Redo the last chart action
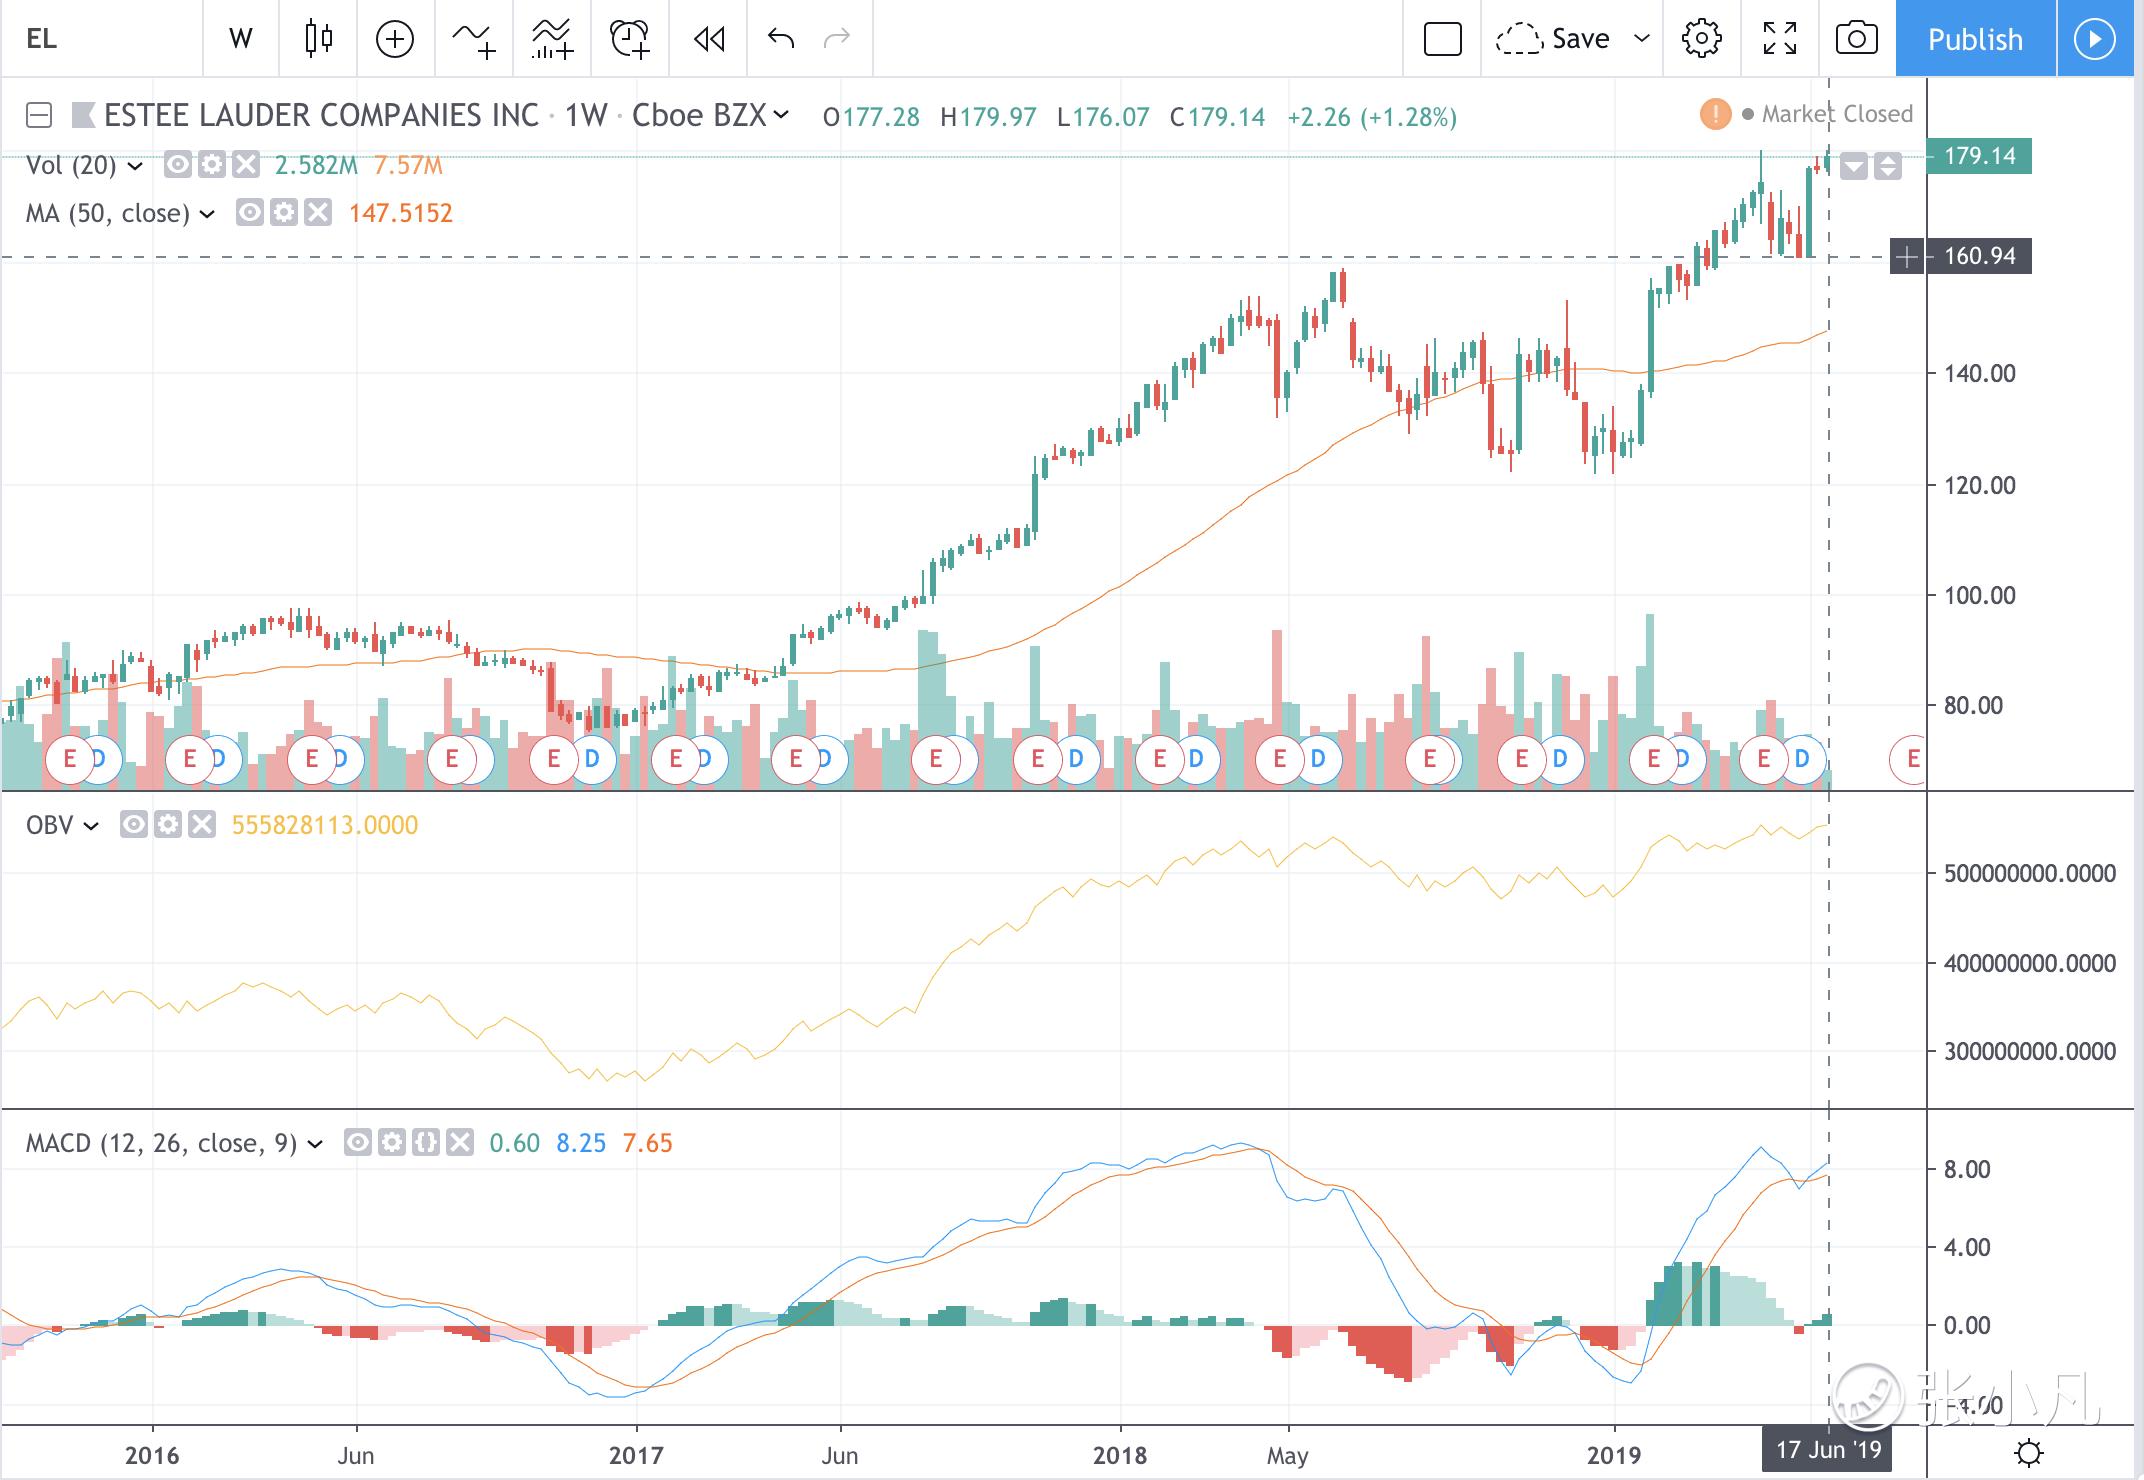Image resolution: width=2144 pixels, height=1480 pixels. coord(836,39)
